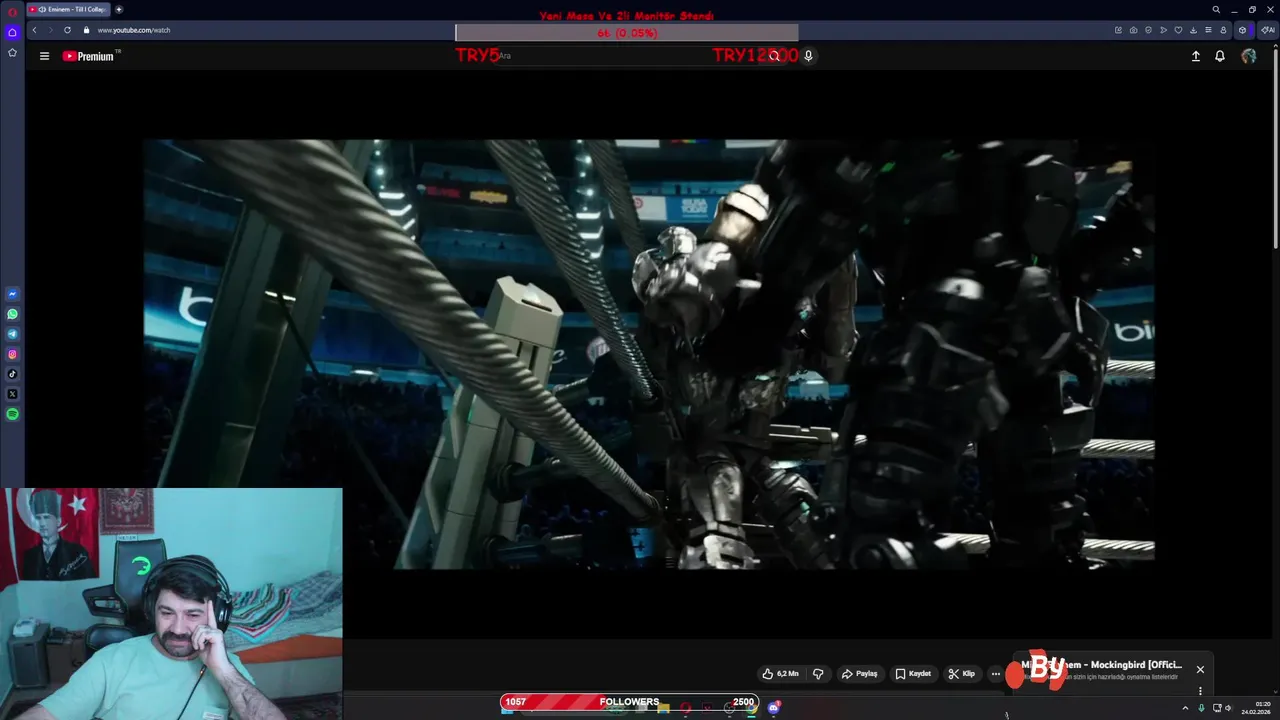
Task: Show hidden system tray icons chevron
Action: click(x=1185, y=708)
